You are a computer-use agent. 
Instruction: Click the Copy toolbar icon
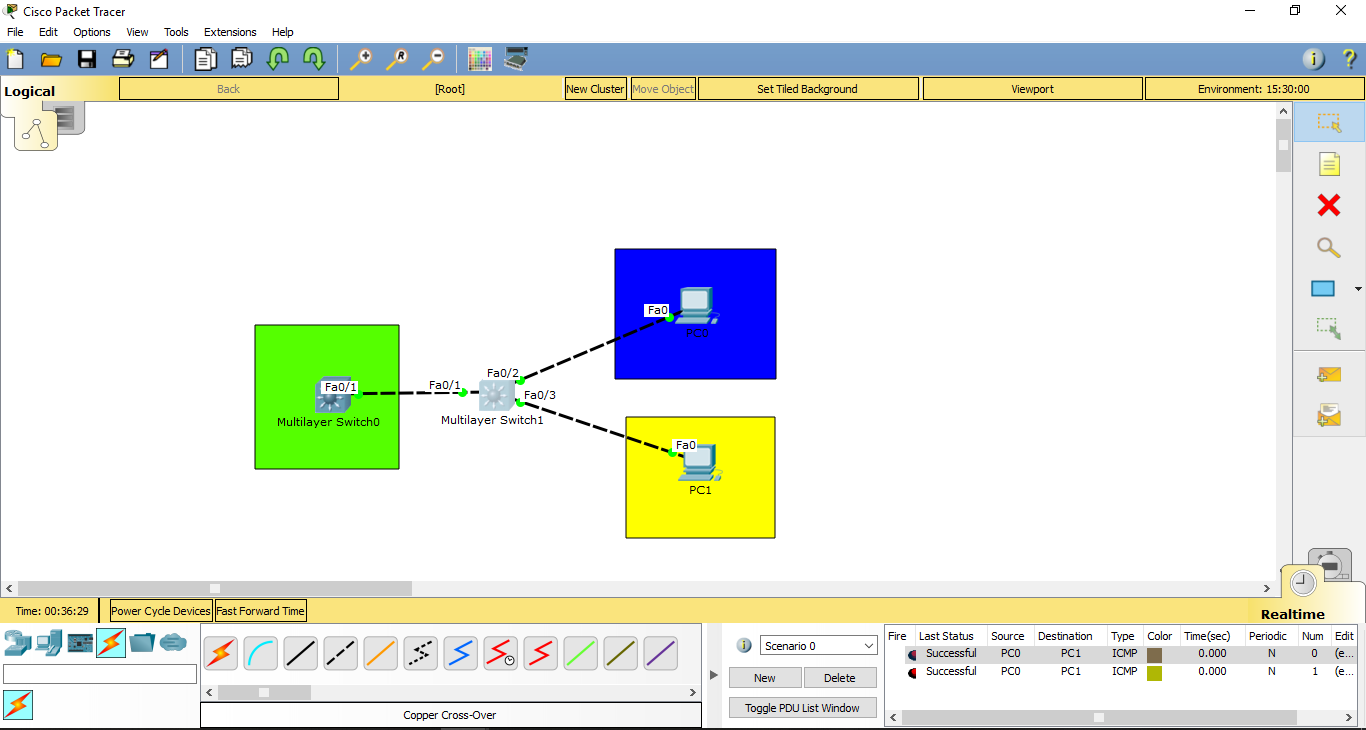205,59
